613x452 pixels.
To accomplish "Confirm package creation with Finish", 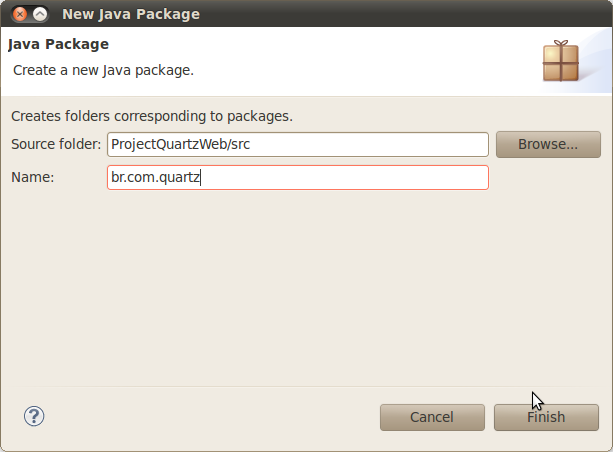I will point(546,417).
